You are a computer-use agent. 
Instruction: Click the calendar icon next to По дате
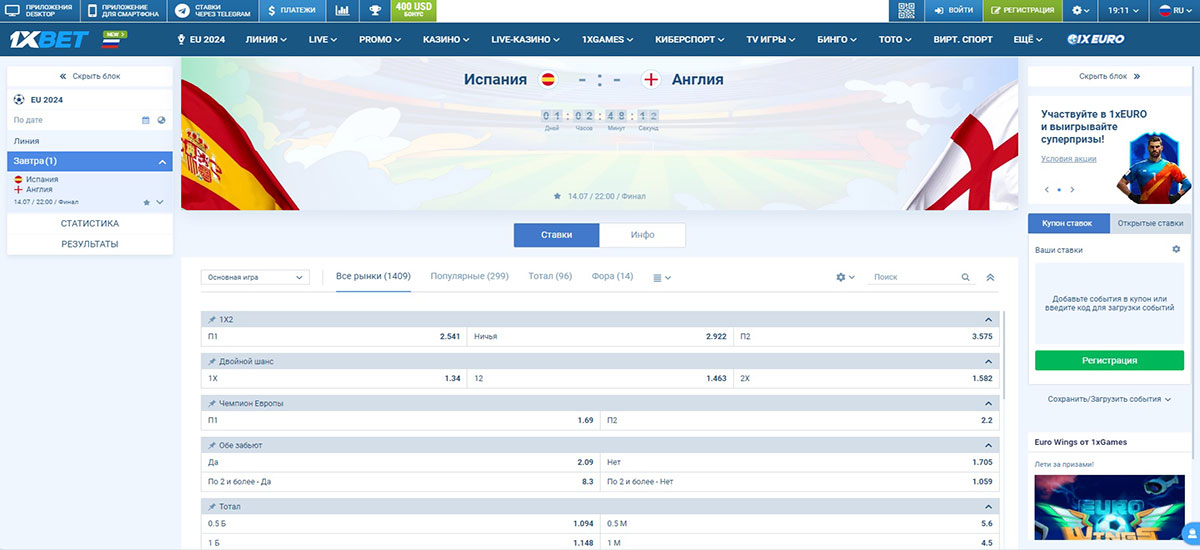coord(145,120)
